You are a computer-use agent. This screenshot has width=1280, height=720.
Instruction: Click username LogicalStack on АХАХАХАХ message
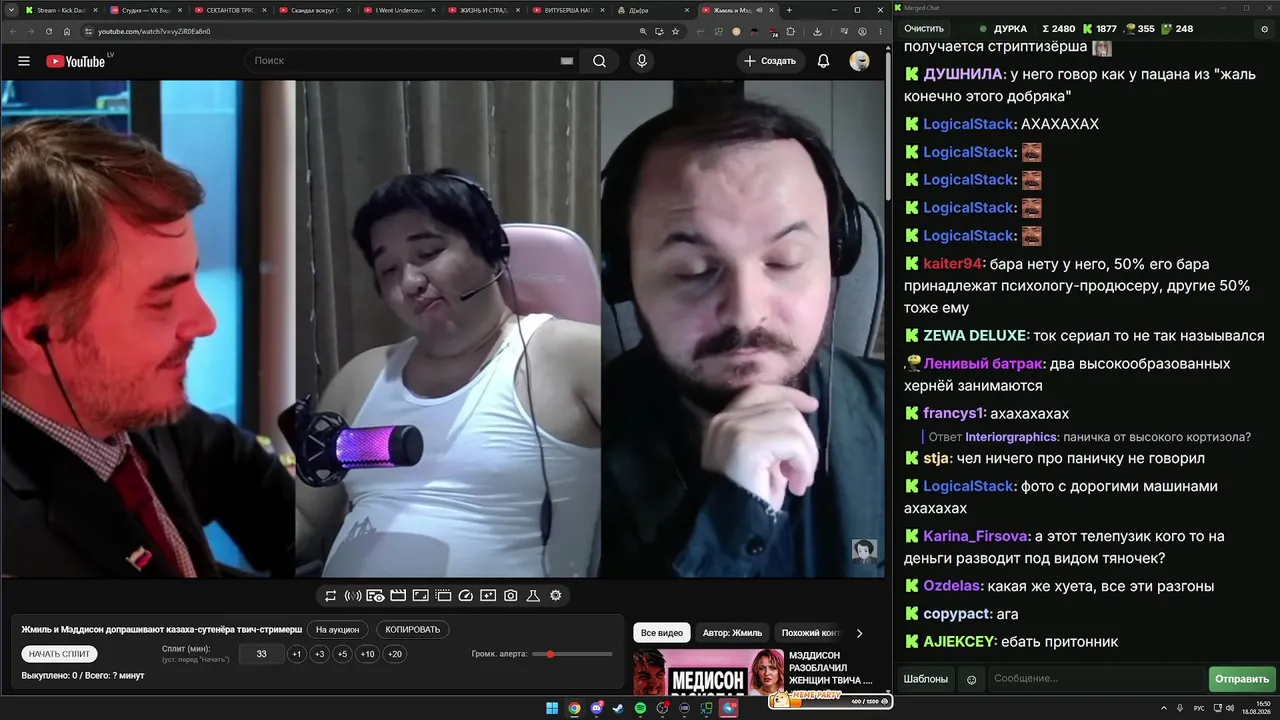pyautogui.click(x=969, y=124)
